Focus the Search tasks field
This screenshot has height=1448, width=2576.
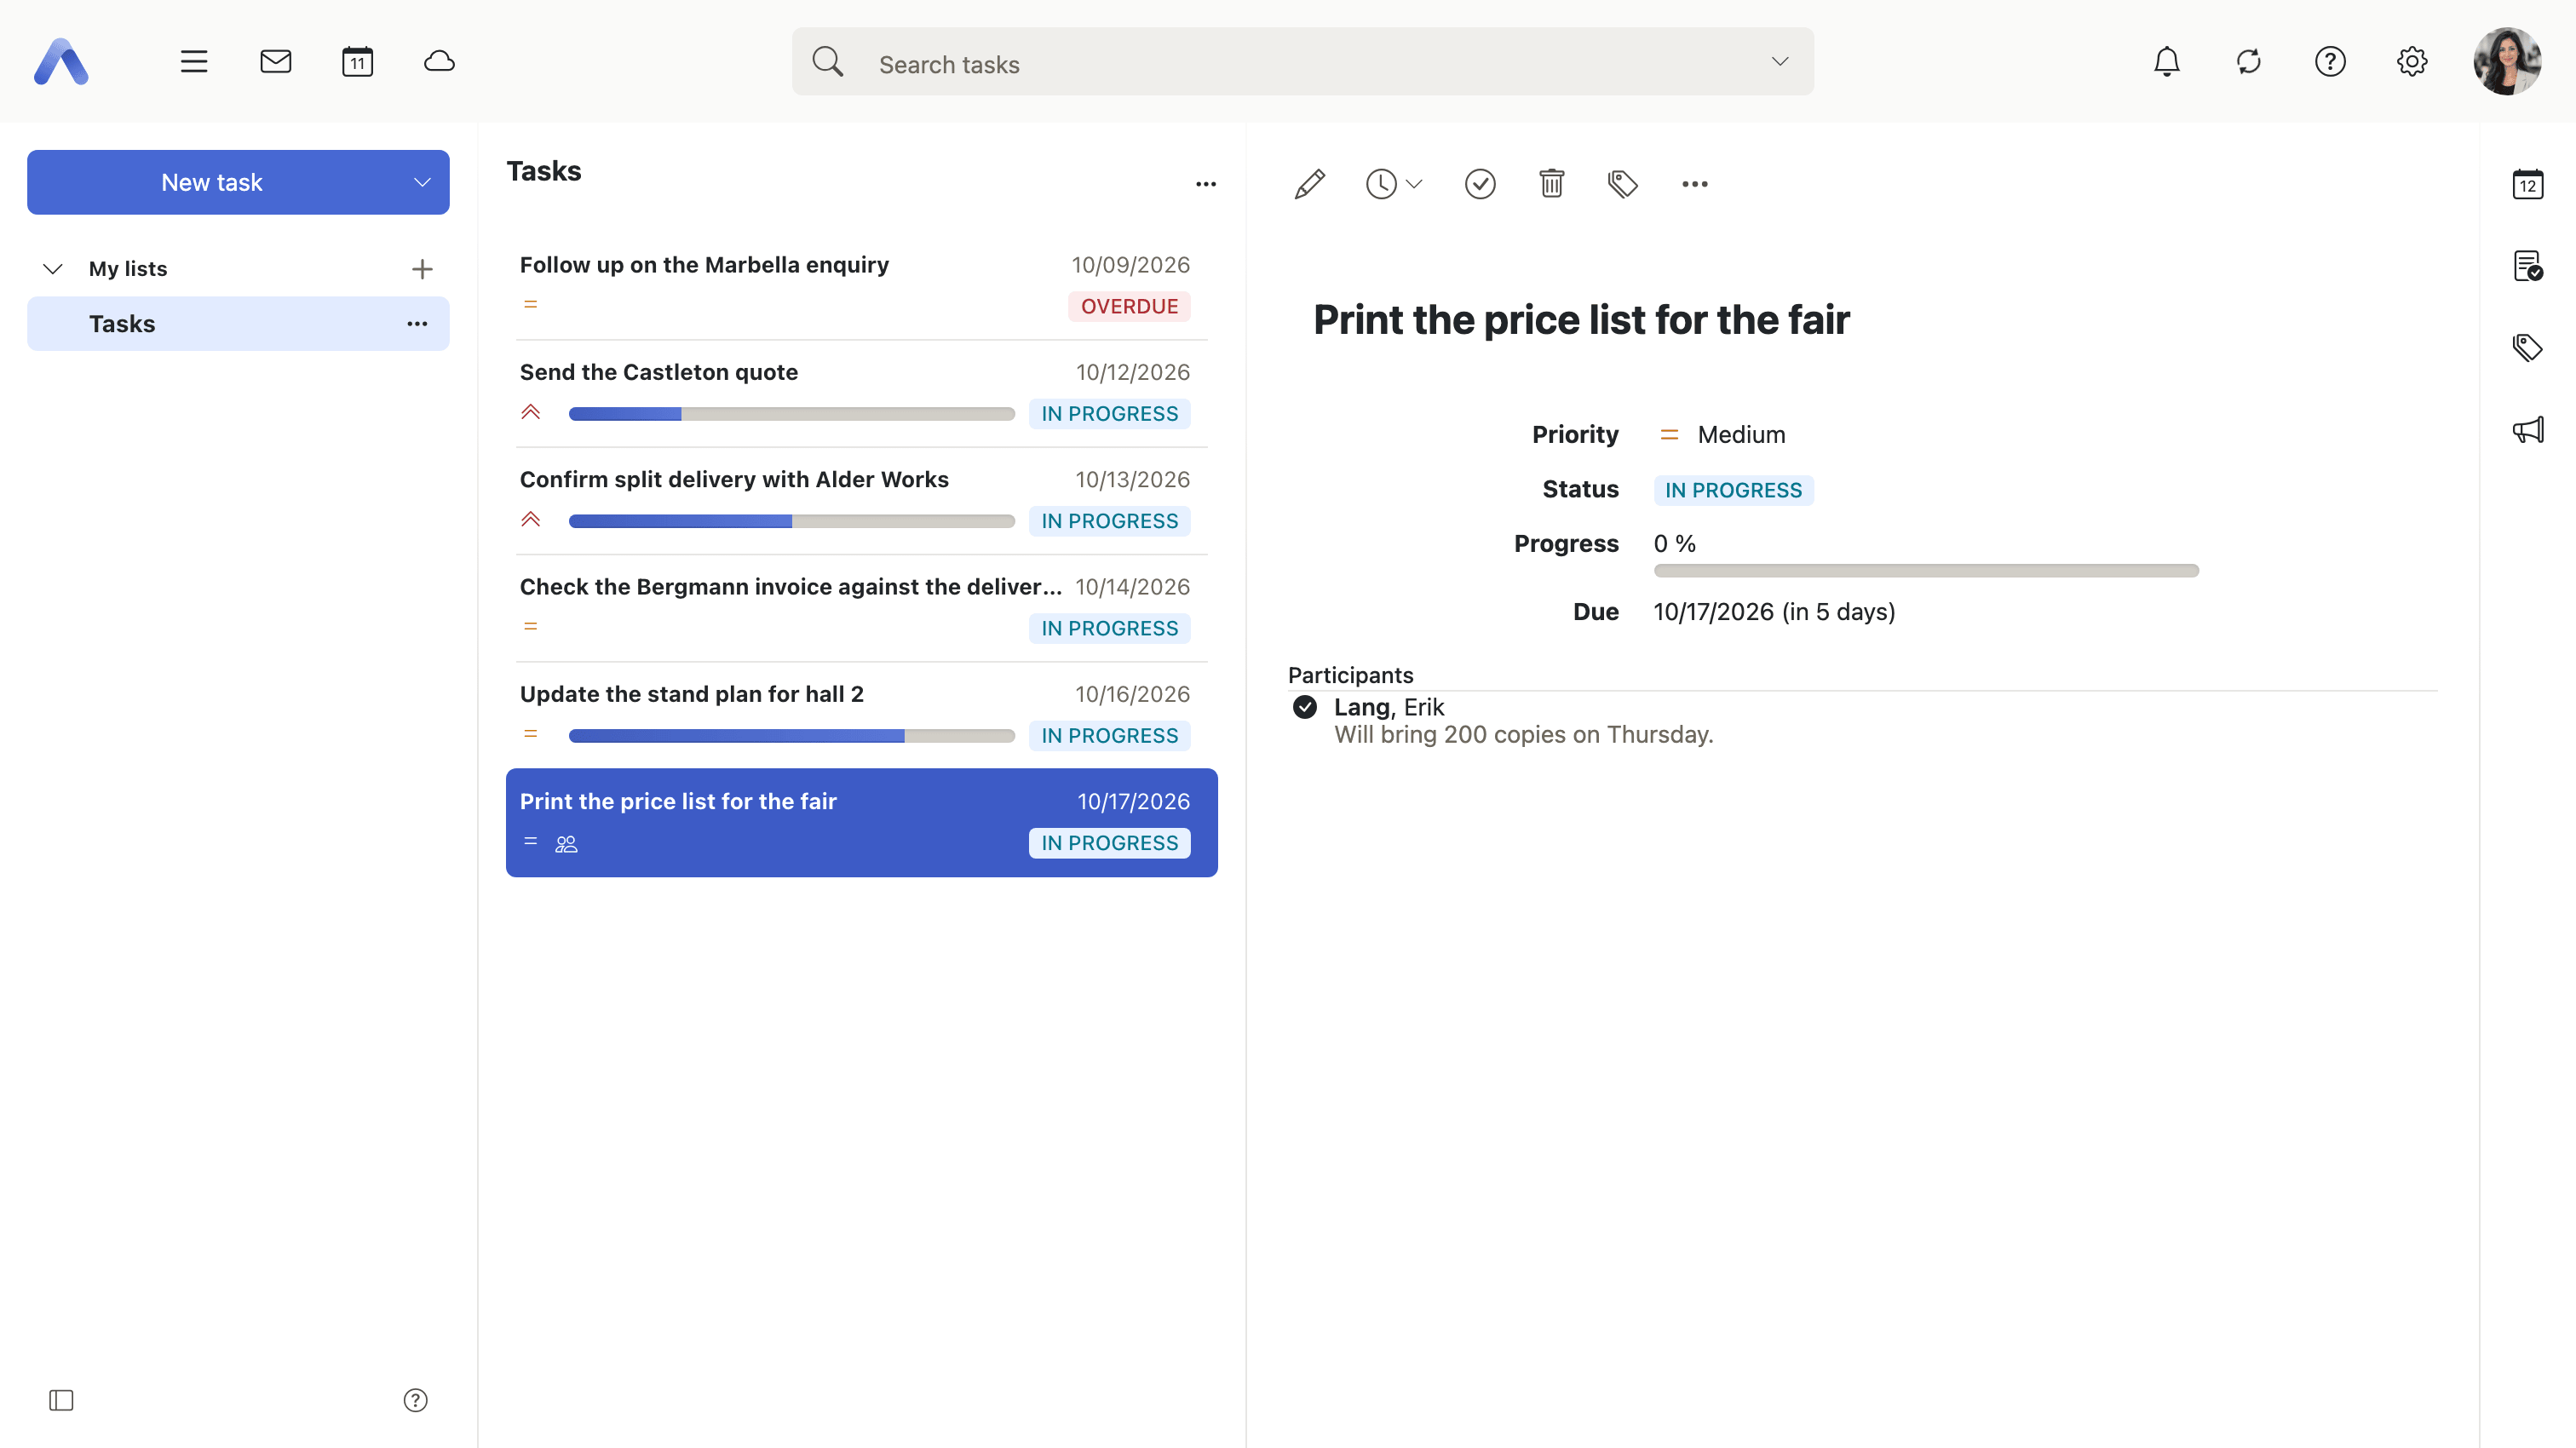[1302, 62]
